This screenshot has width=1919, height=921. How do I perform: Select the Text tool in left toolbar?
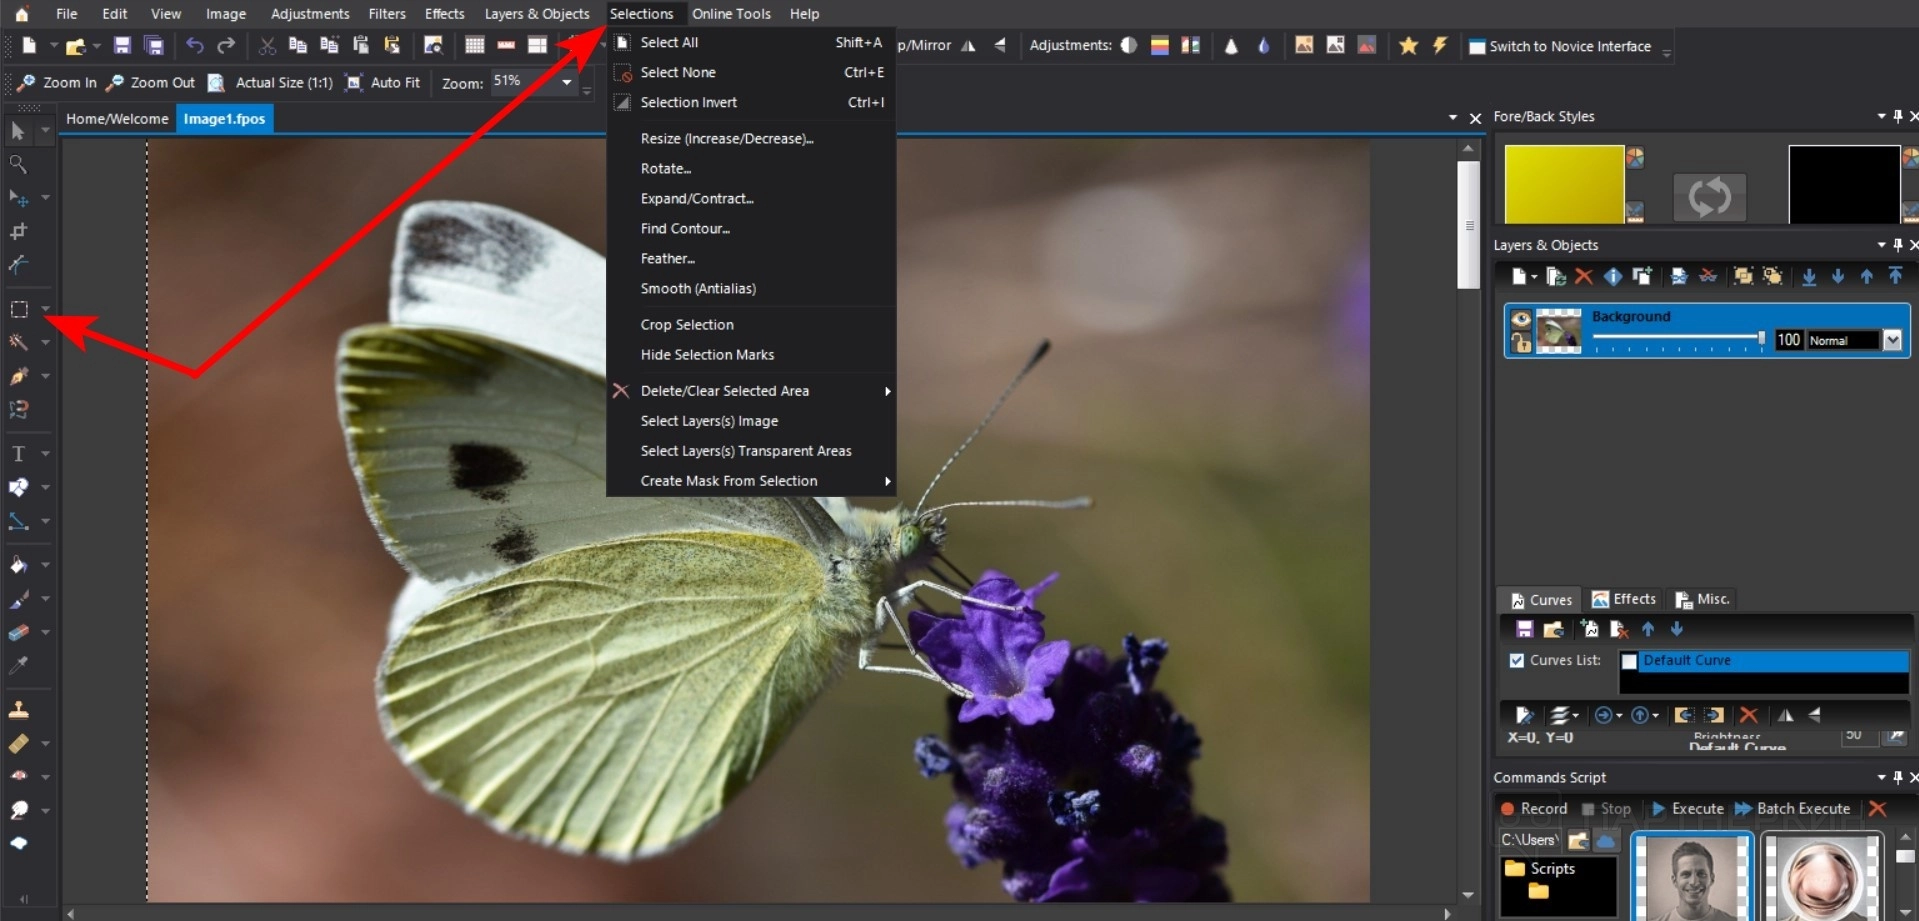click(18, 454)
